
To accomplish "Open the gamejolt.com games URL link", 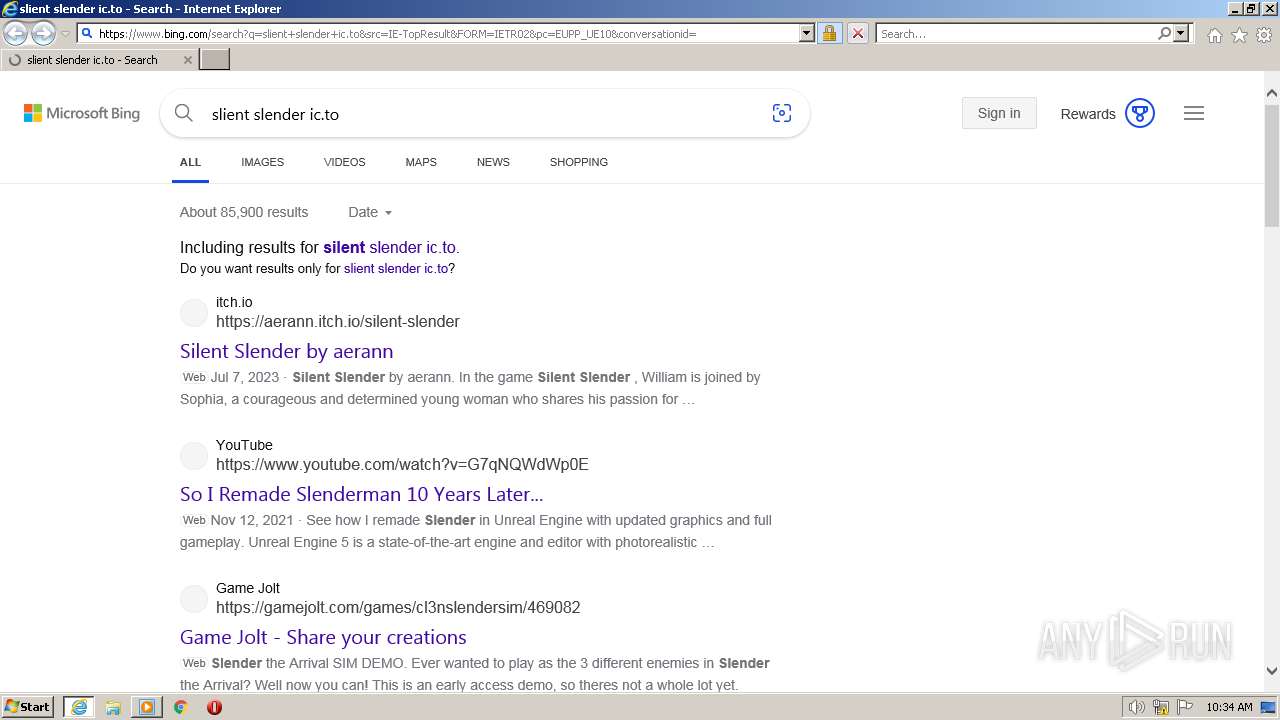I will point(398,608).
